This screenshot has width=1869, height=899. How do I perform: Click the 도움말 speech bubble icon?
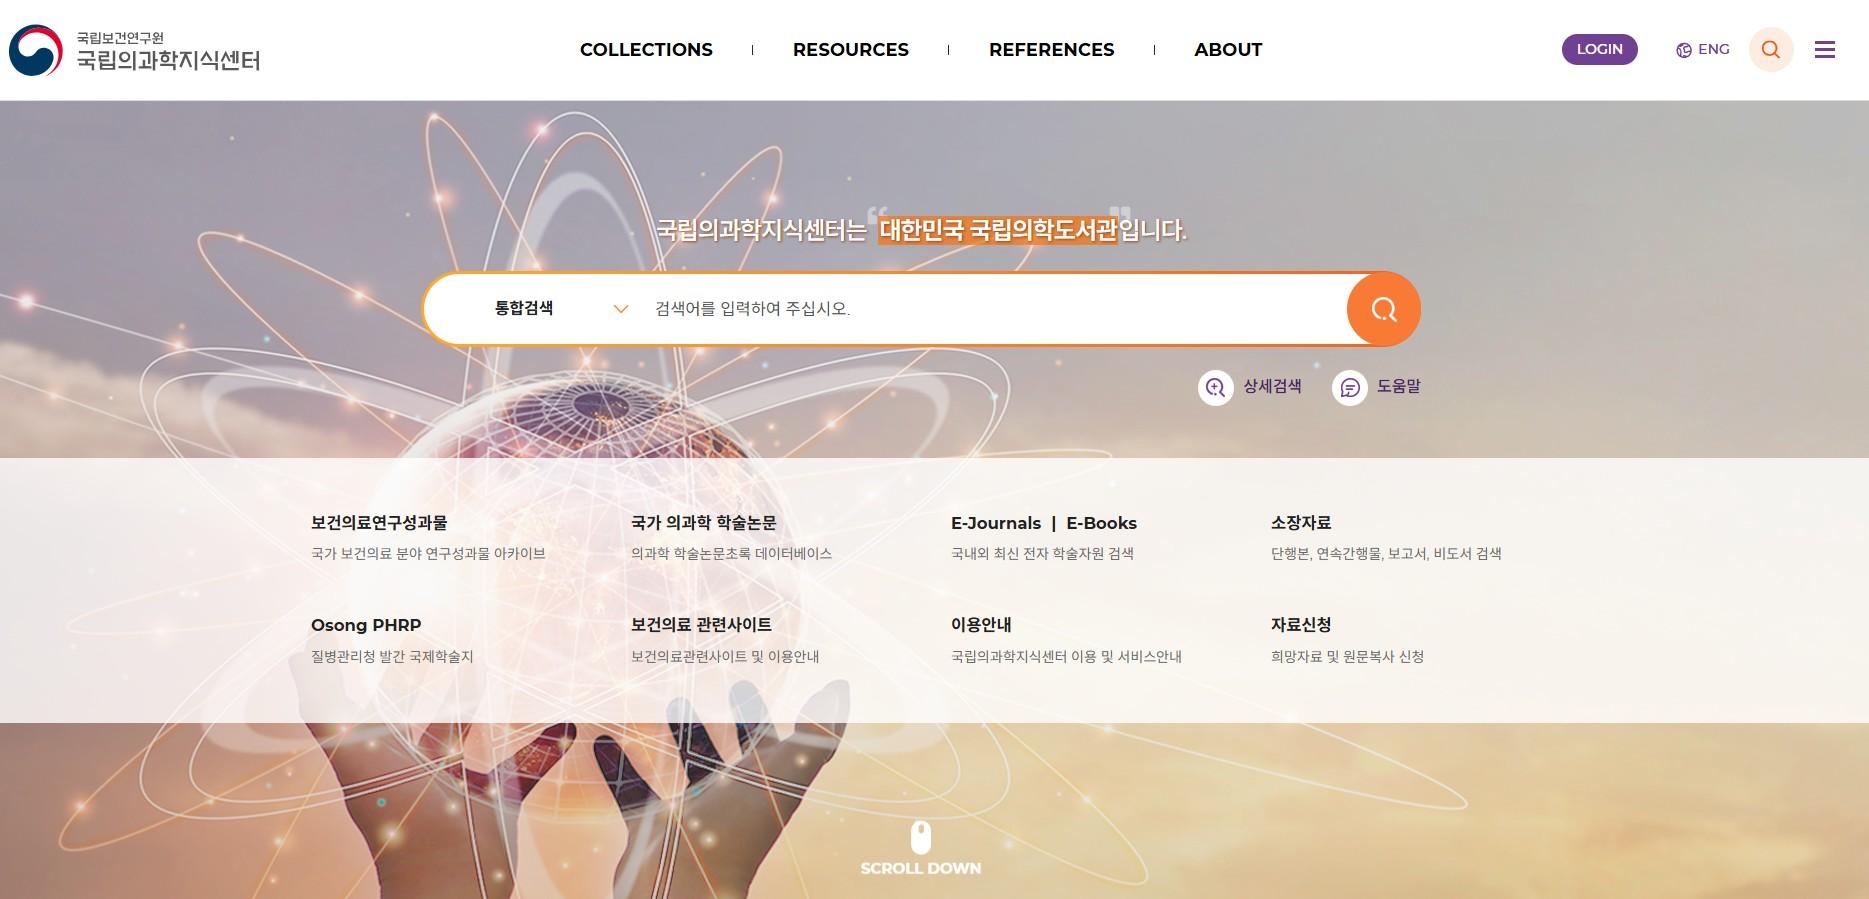coord(1349,387)
